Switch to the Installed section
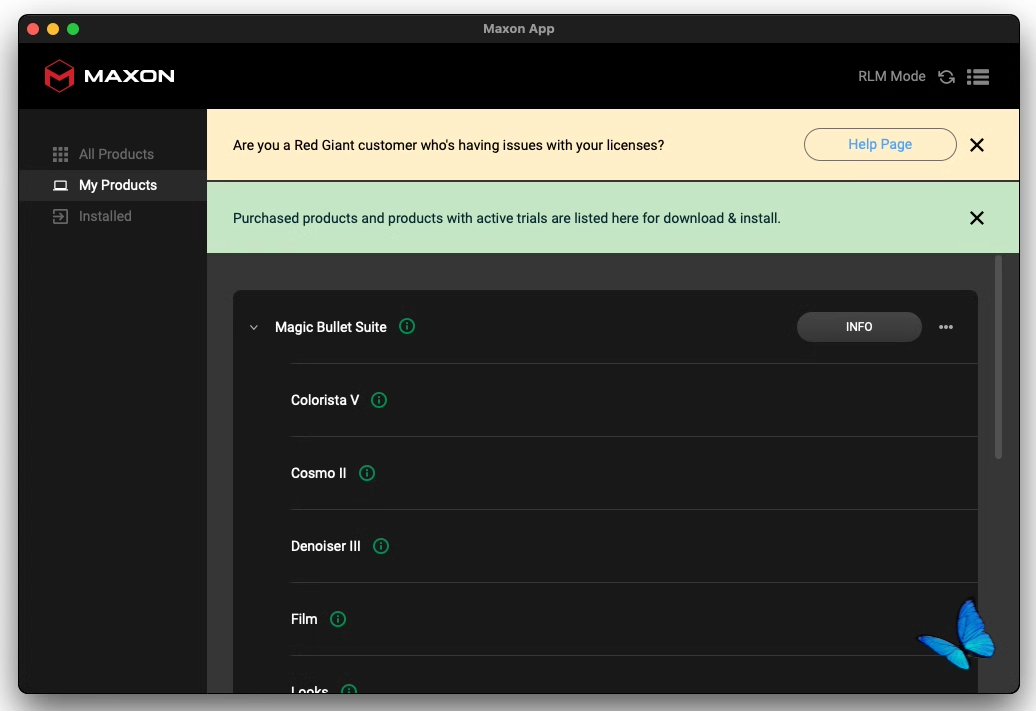Image resolution: width=1036 pixels, height=711 pixels. tap(105, 216)
